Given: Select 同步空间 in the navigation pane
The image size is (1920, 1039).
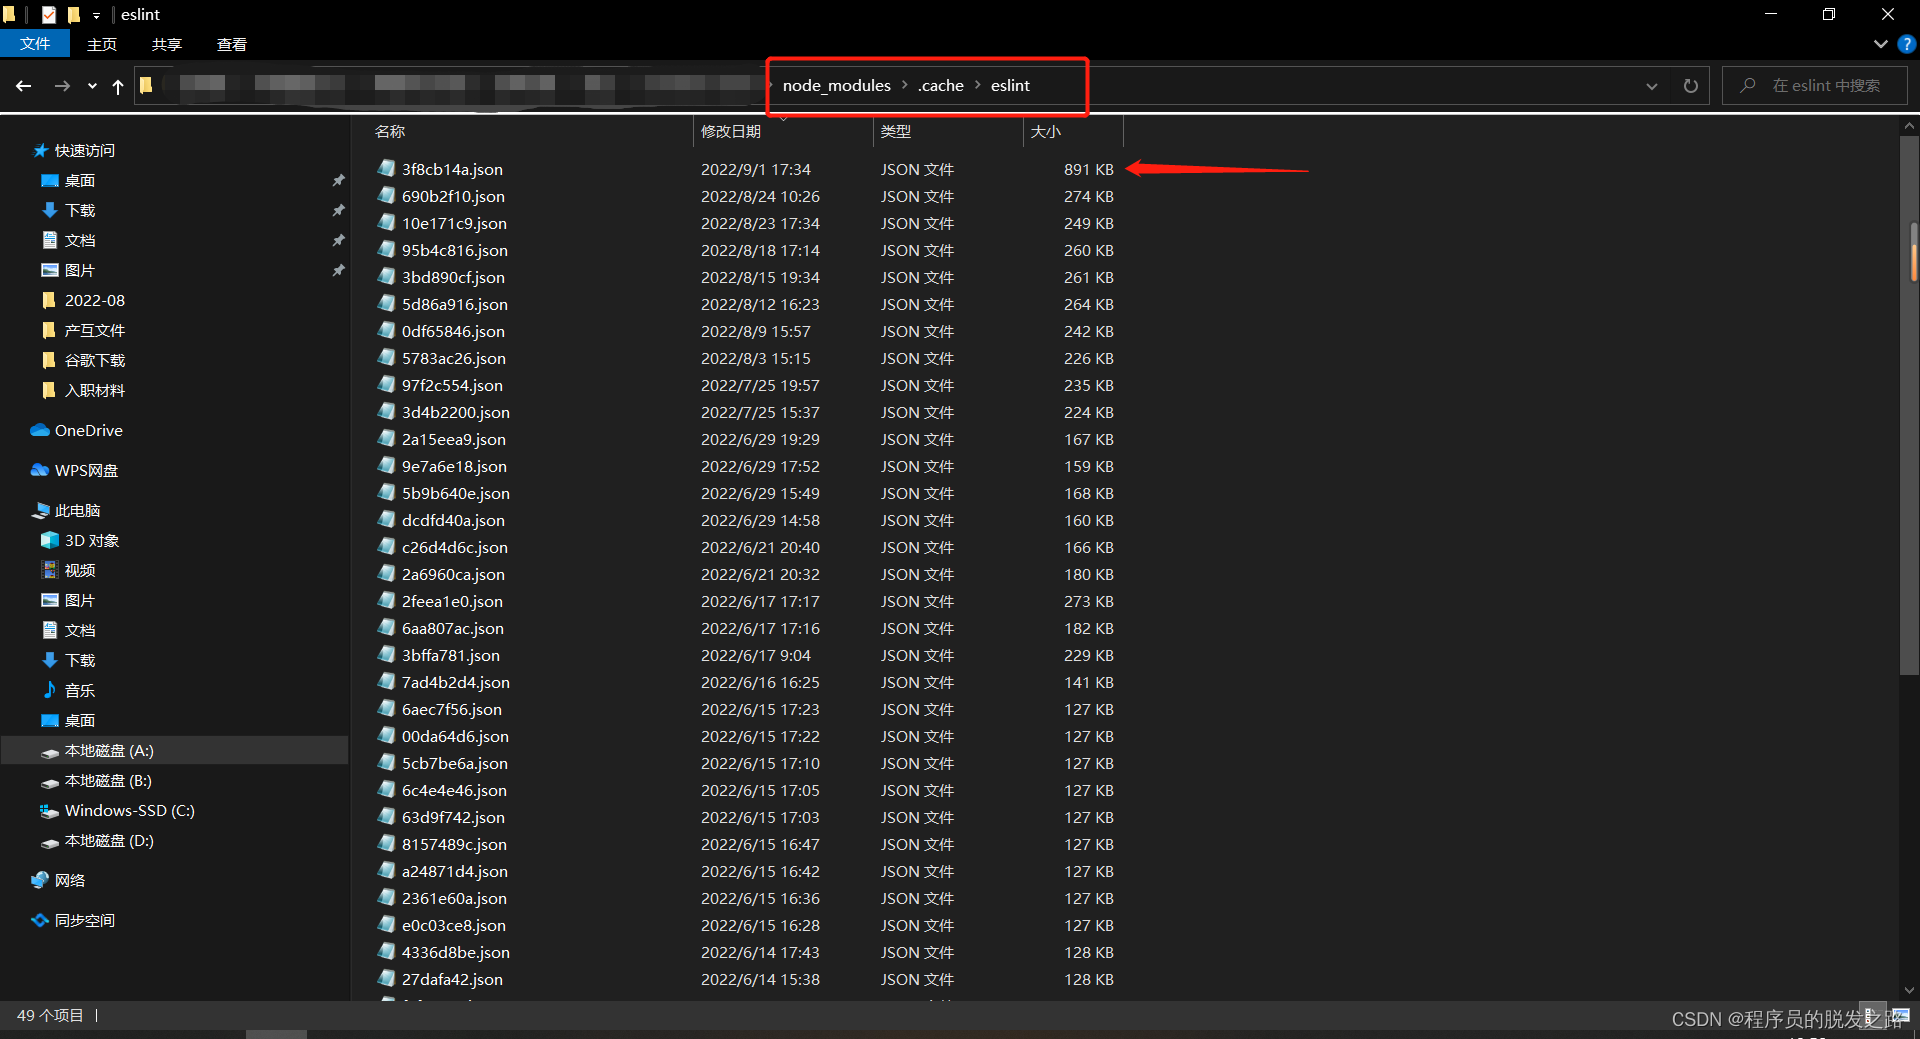Looking at the screenshot, I should [85, 921].
